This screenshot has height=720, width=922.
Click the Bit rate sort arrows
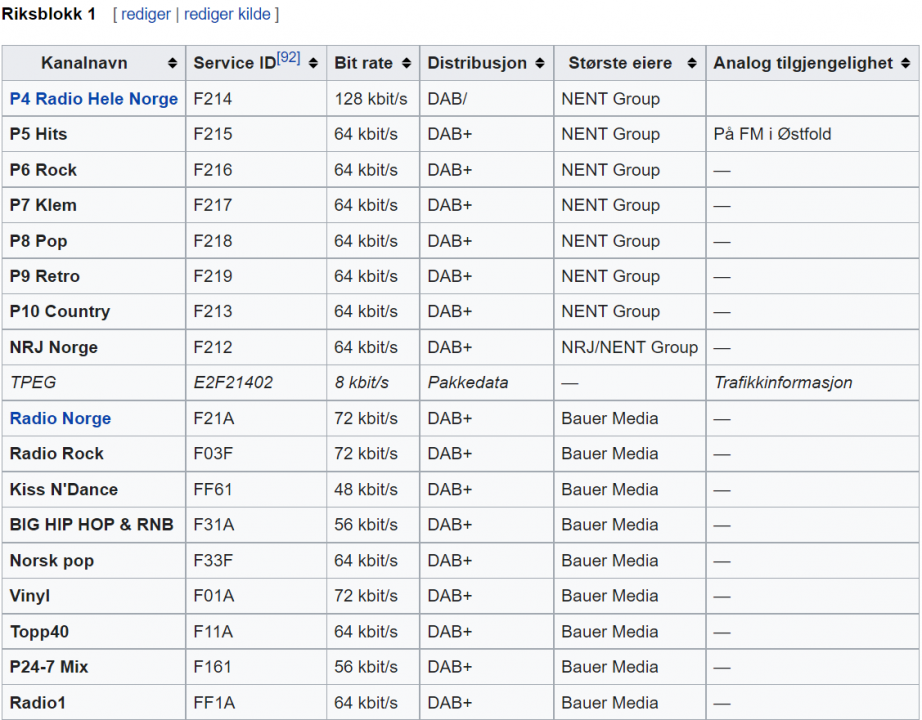click(406, 63)
